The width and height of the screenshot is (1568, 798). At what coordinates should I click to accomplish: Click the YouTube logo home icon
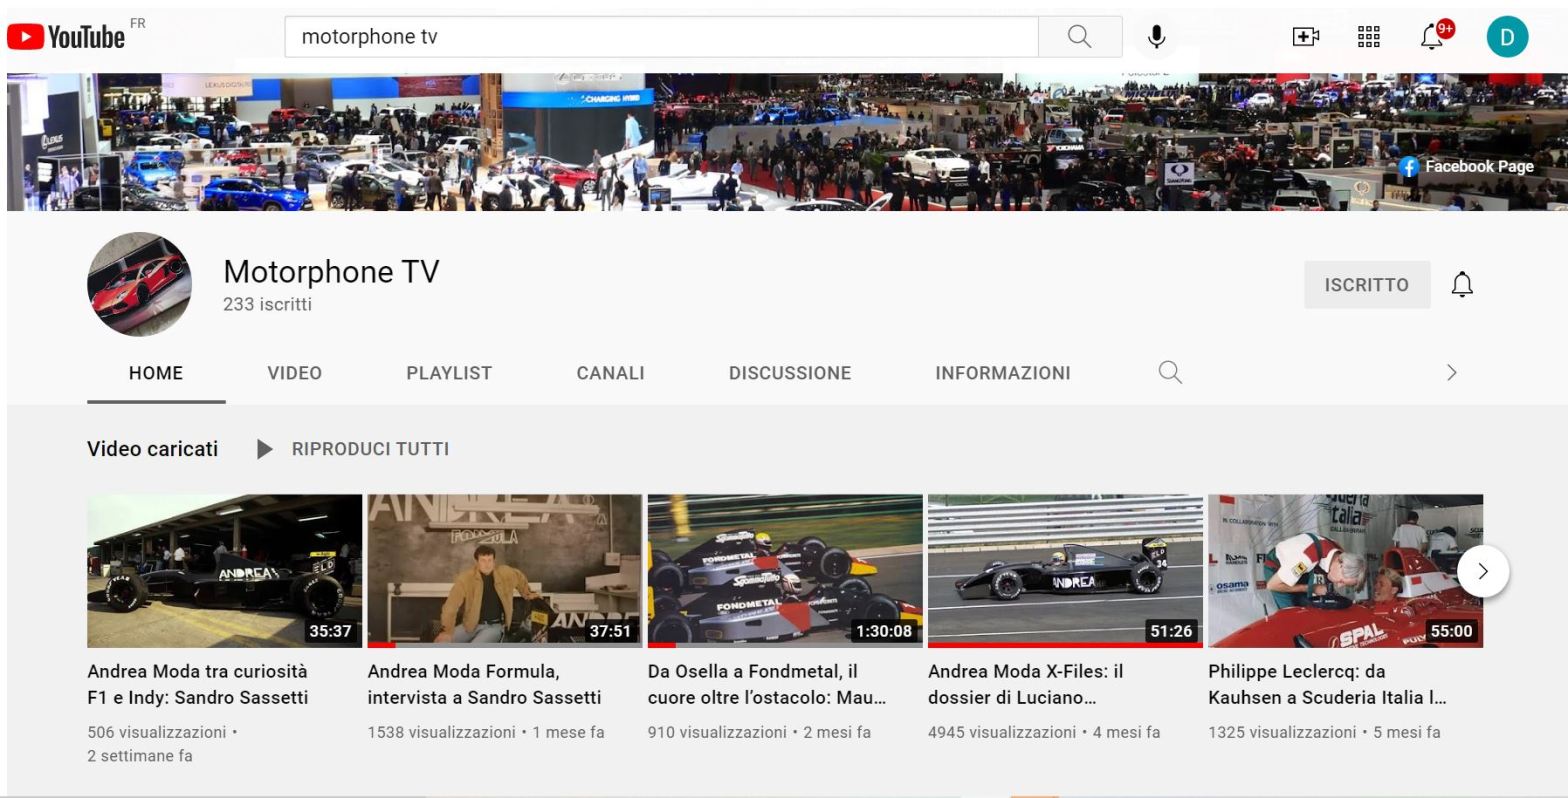tap(66, 37)
